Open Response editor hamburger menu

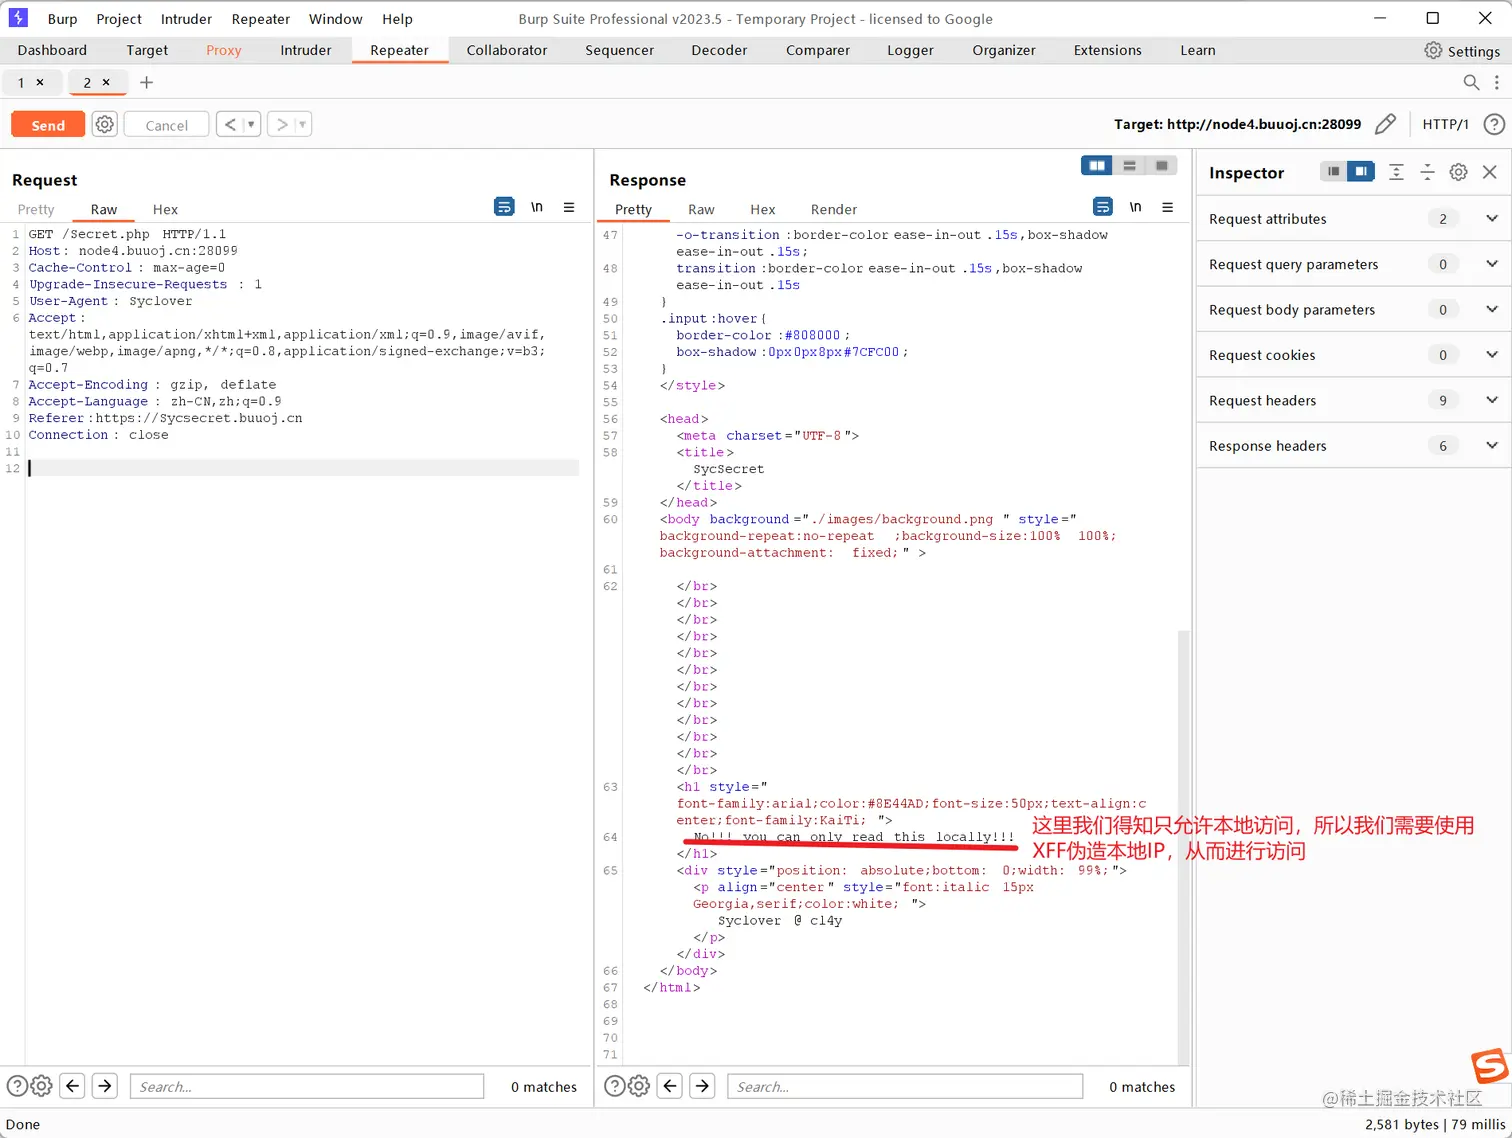click(1167, 207)
